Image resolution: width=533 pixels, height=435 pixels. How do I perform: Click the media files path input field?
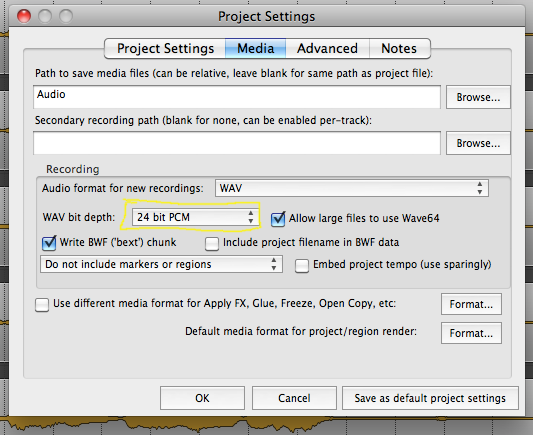(237, 97)
